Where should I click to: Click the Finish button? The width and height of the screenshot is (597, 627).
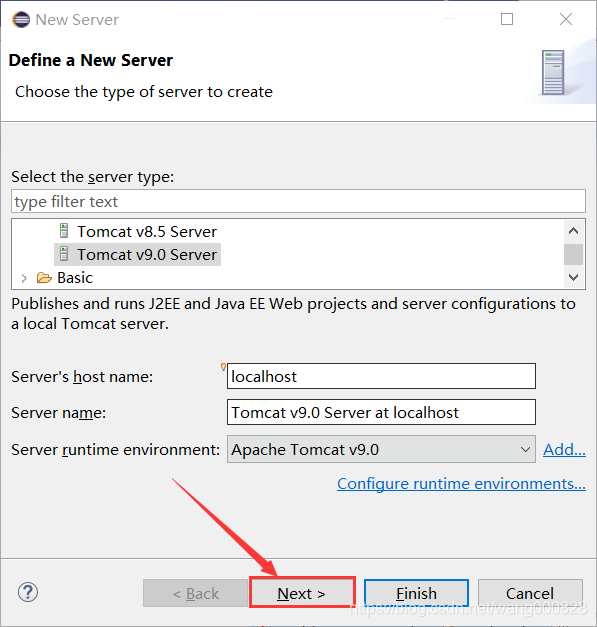(x=416, y=593)
